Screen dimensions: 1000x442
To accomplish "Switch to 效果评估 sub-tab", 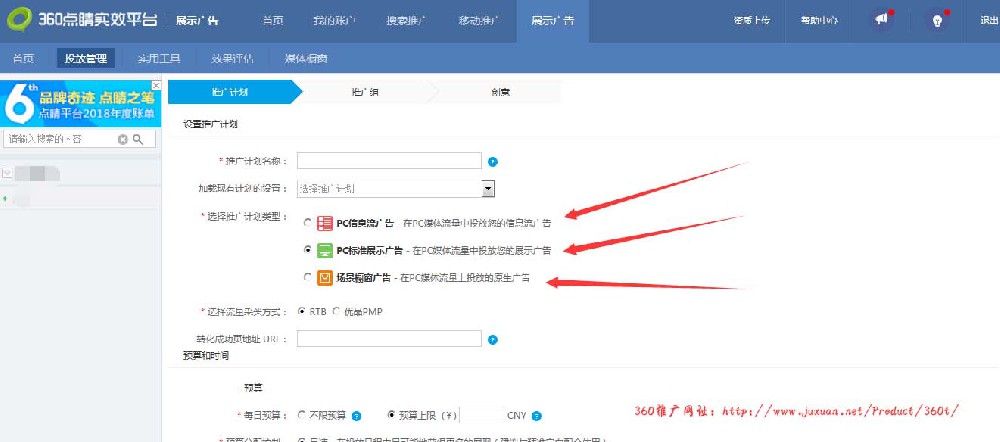I will pos(232,59).
